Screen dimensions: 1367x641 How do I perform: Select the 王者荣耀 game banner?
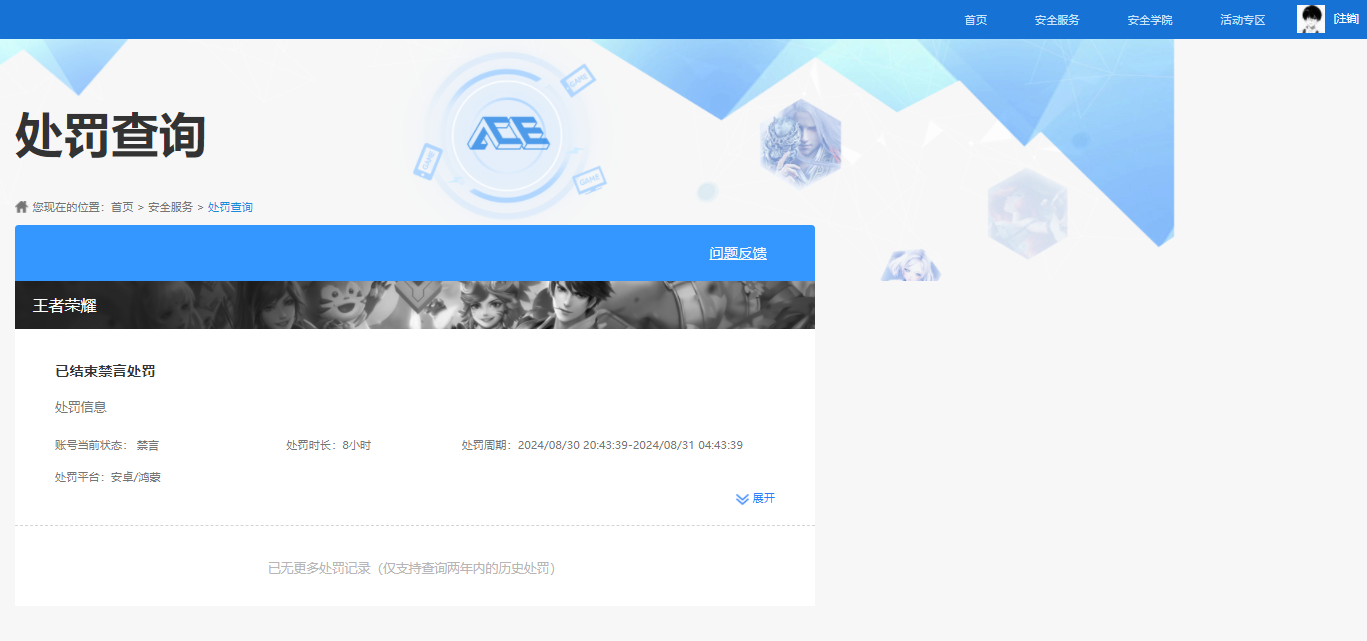pos(414,305)
